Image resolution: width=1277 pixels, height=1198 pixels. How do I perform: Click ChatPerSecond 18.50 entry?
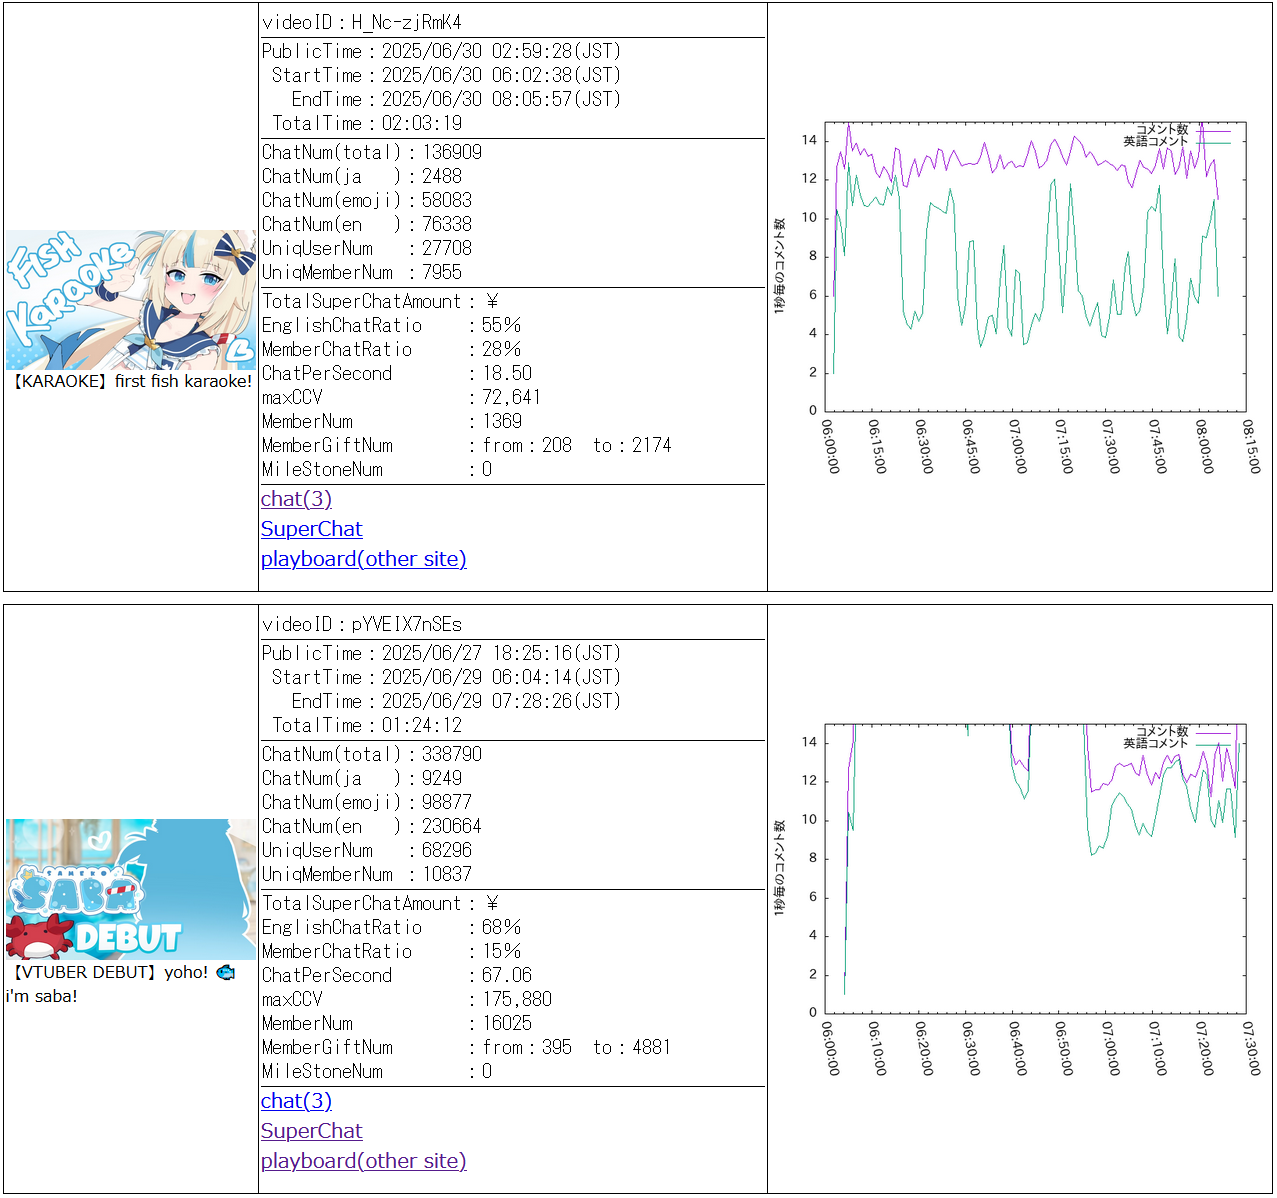397,373
